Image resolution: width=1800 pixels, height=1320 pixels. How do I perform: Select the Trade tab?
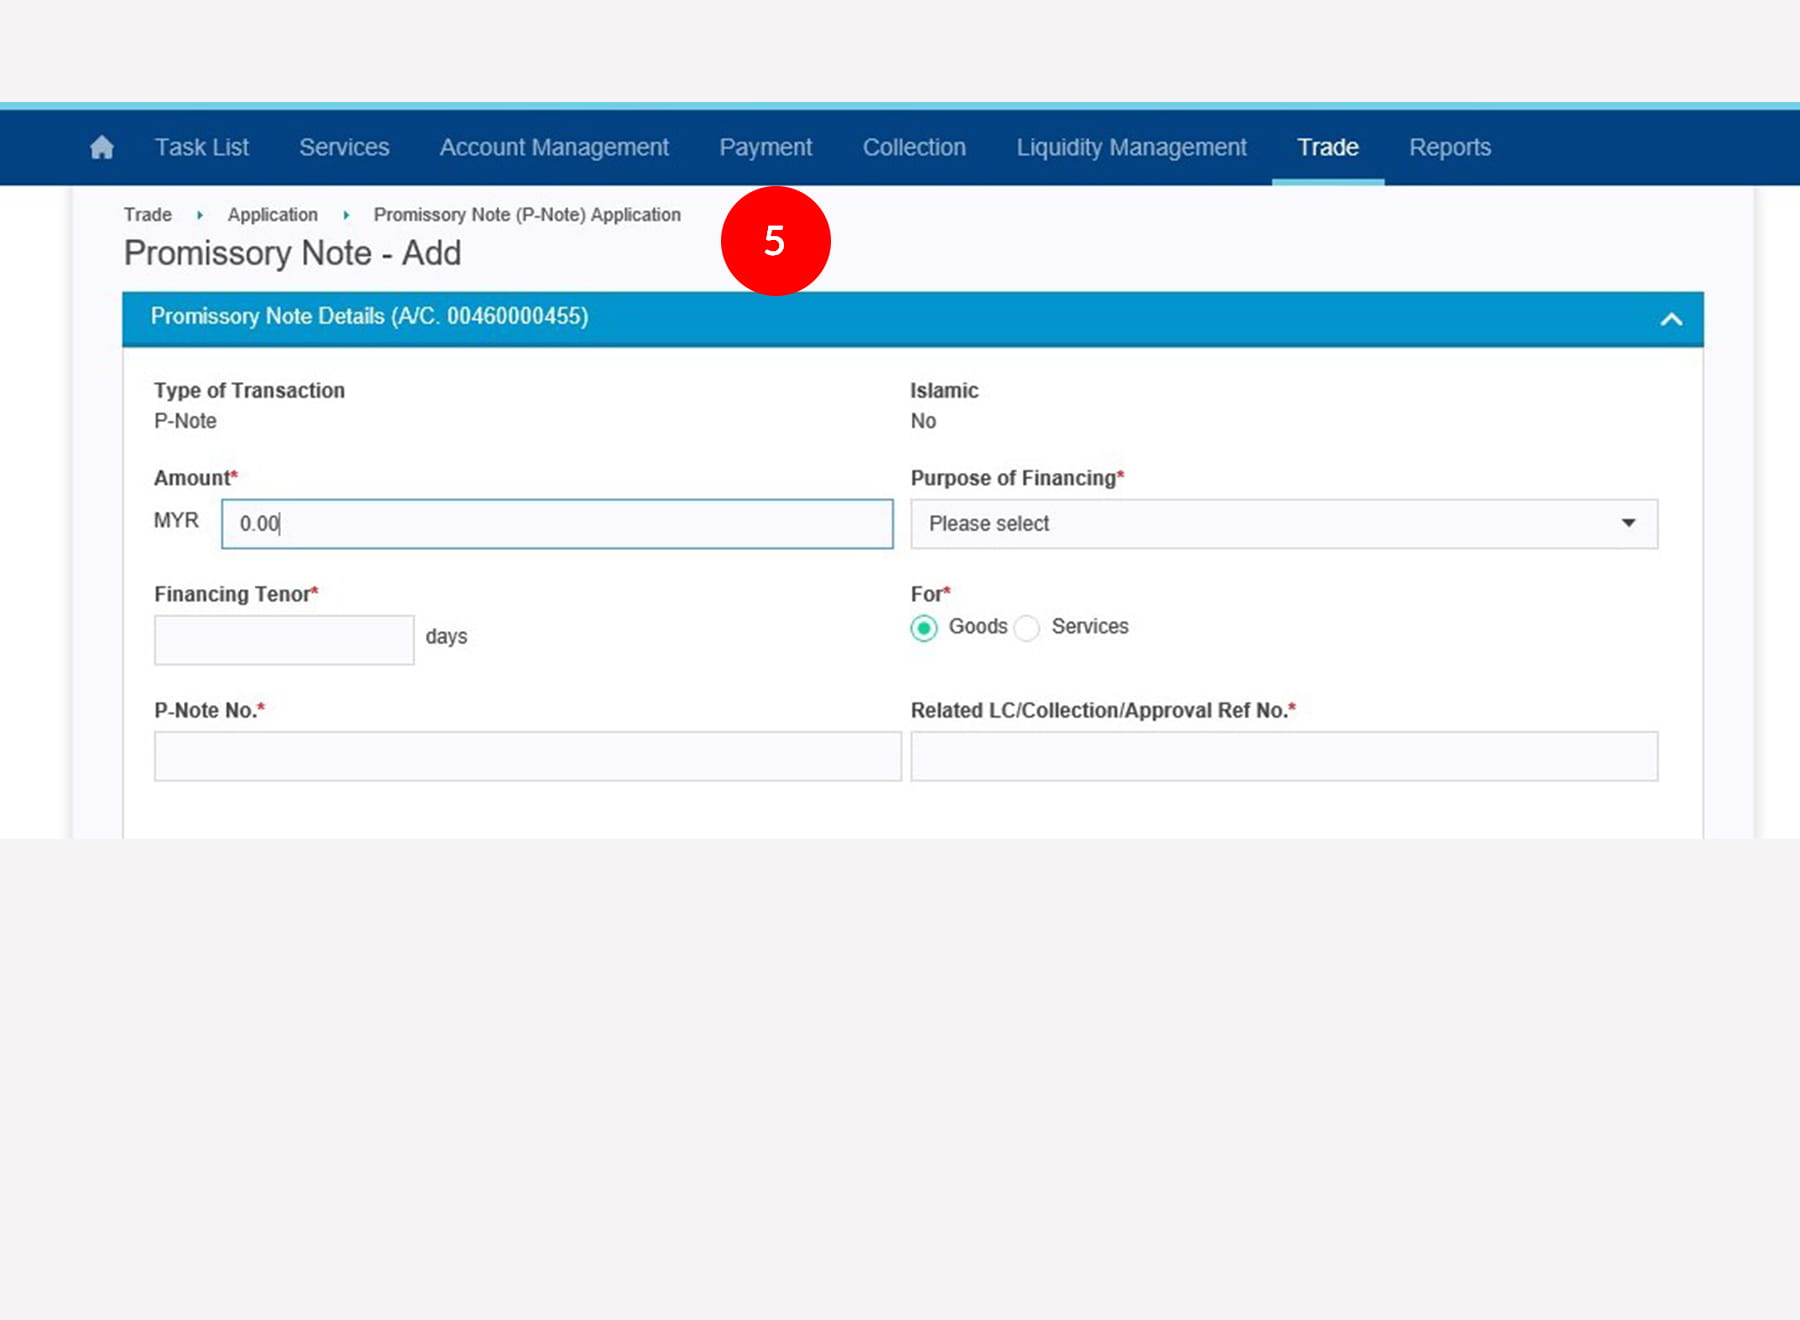pos(1327,148)
